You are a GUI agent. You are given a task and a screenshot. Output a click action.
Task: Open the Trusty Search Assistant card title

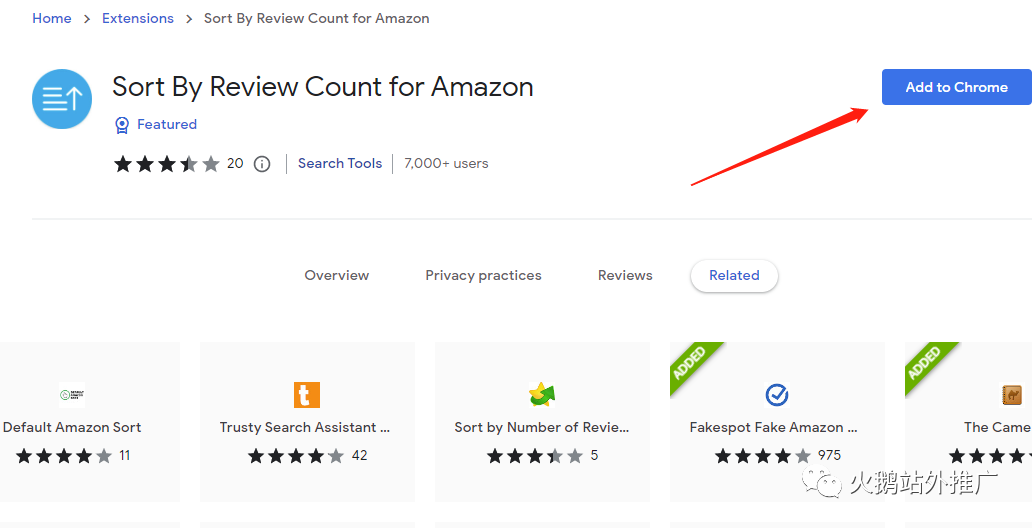pos(305,427)
